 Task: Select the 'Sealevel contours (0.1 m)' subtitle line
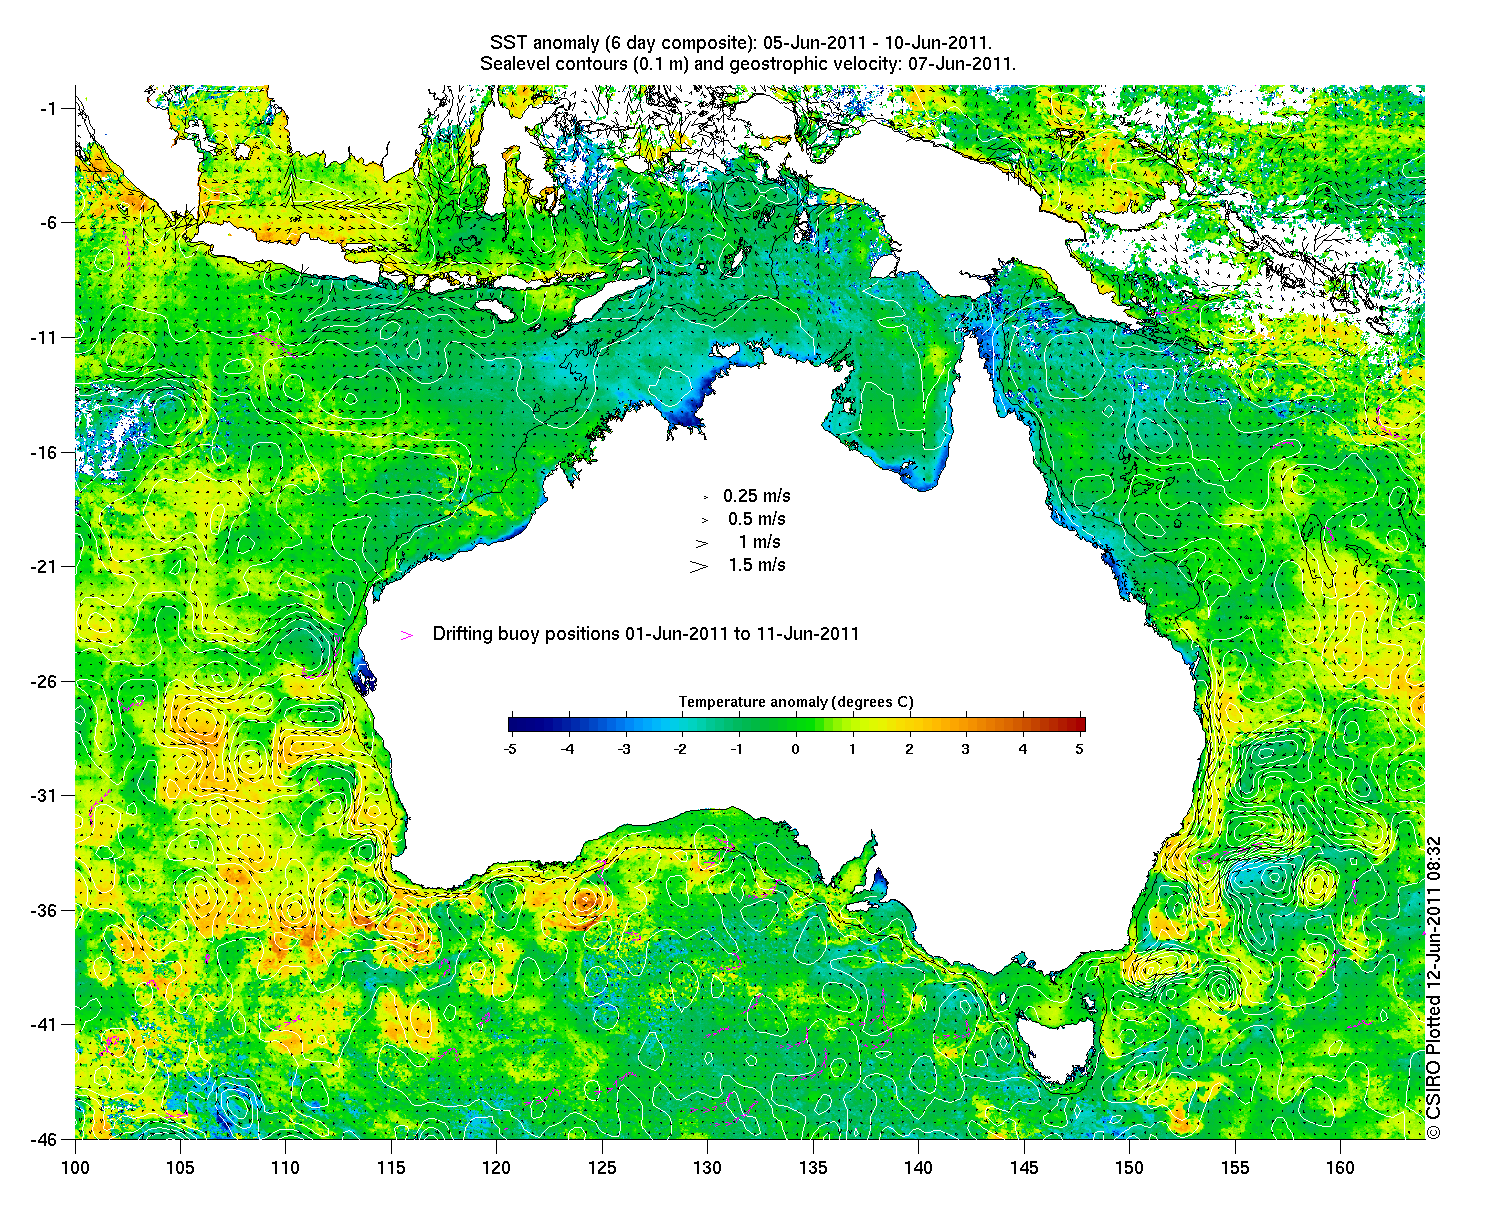[x=748, y=63]
